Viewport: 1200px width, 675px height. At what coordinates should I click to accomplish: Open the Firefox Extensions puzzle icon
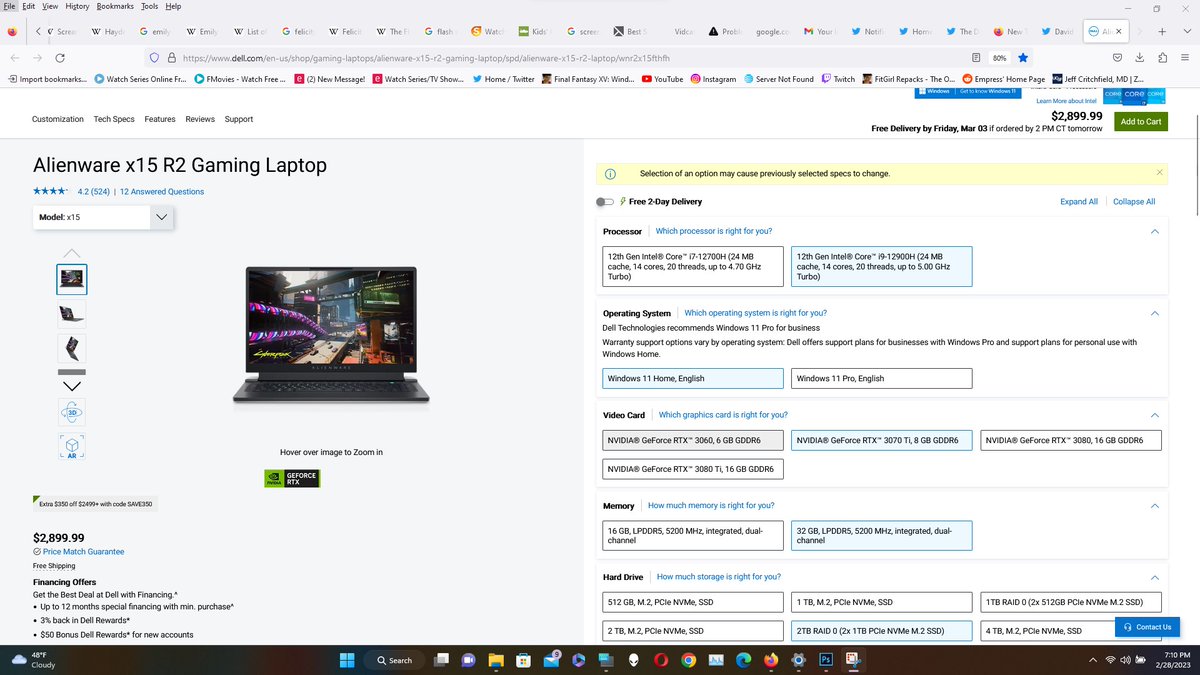tap(1162, 58)
